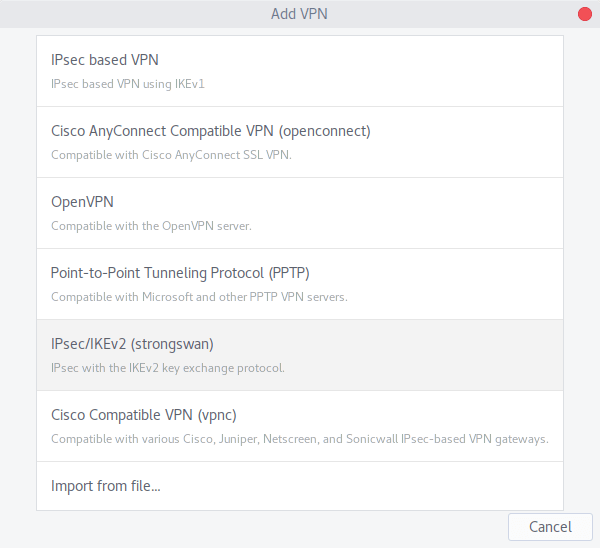Close the Add VPN dialog with red button
Image resolution: width=600 pixels, height=548 pixels.
click(x=585, y=14)
